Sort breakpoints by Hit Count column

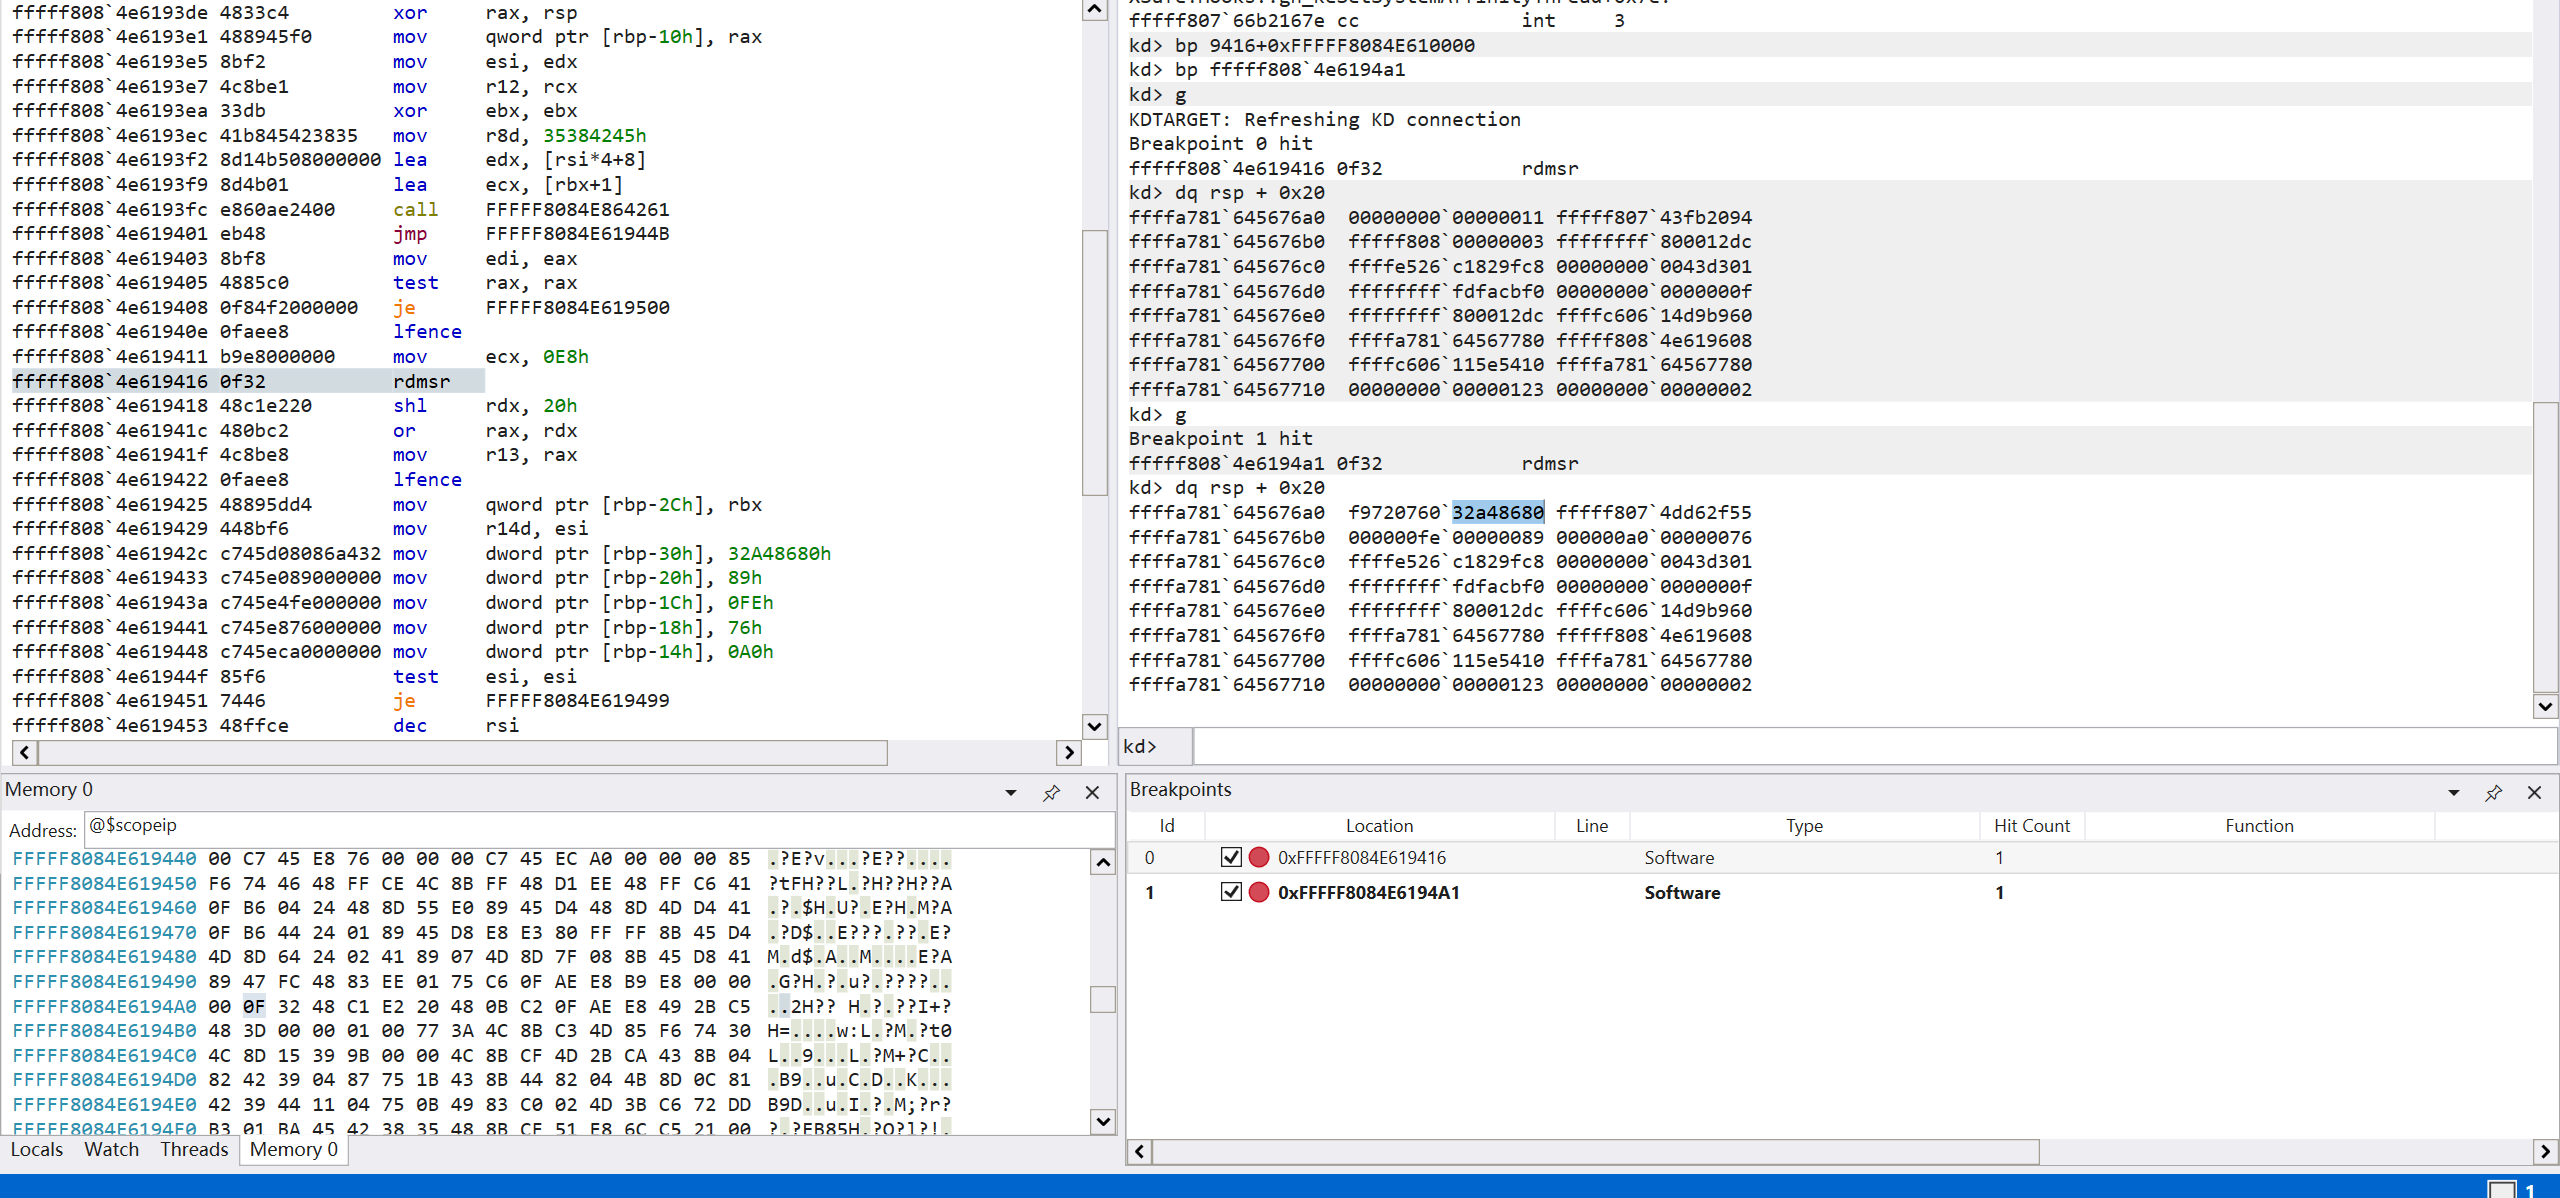point(2031,825)
